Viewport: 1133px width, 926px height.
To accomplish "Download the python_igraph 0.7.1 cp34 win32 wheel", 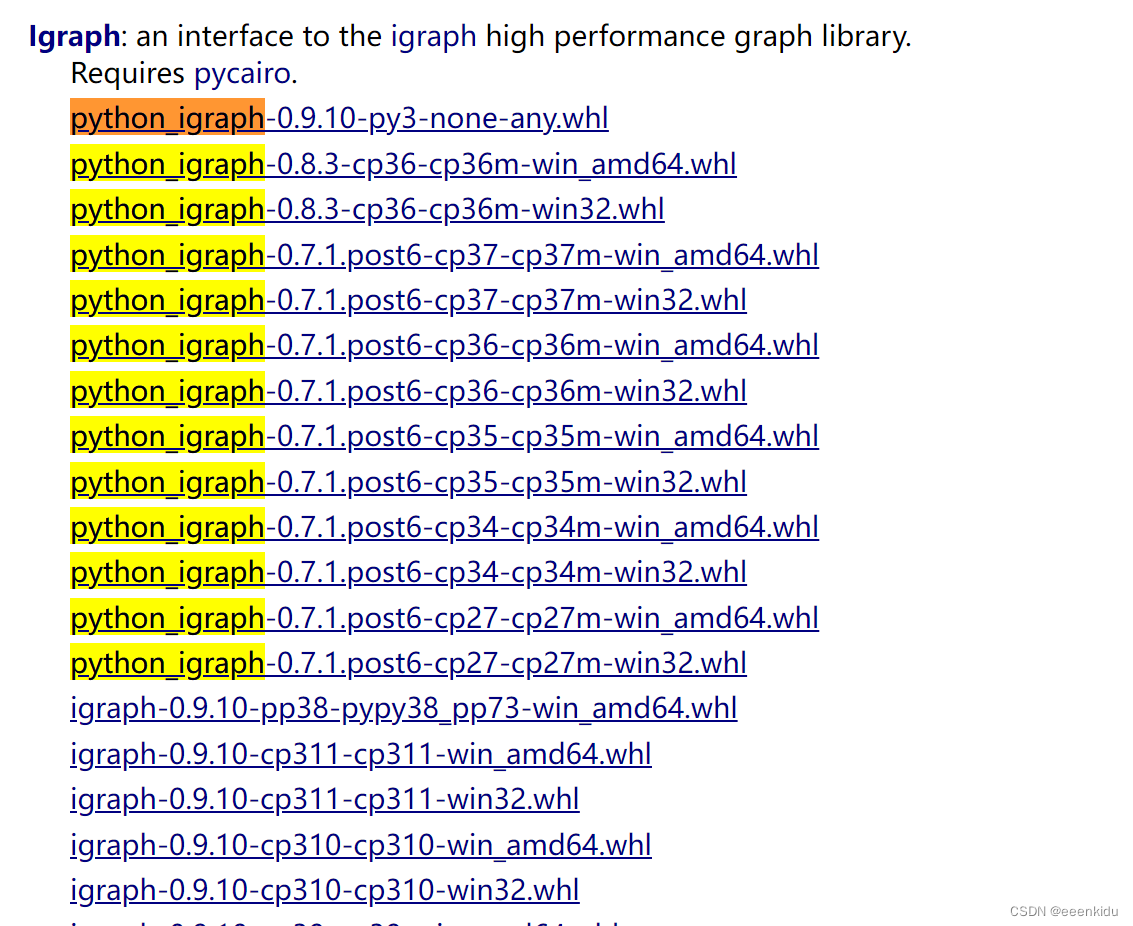I will click(x=407, y=572).
